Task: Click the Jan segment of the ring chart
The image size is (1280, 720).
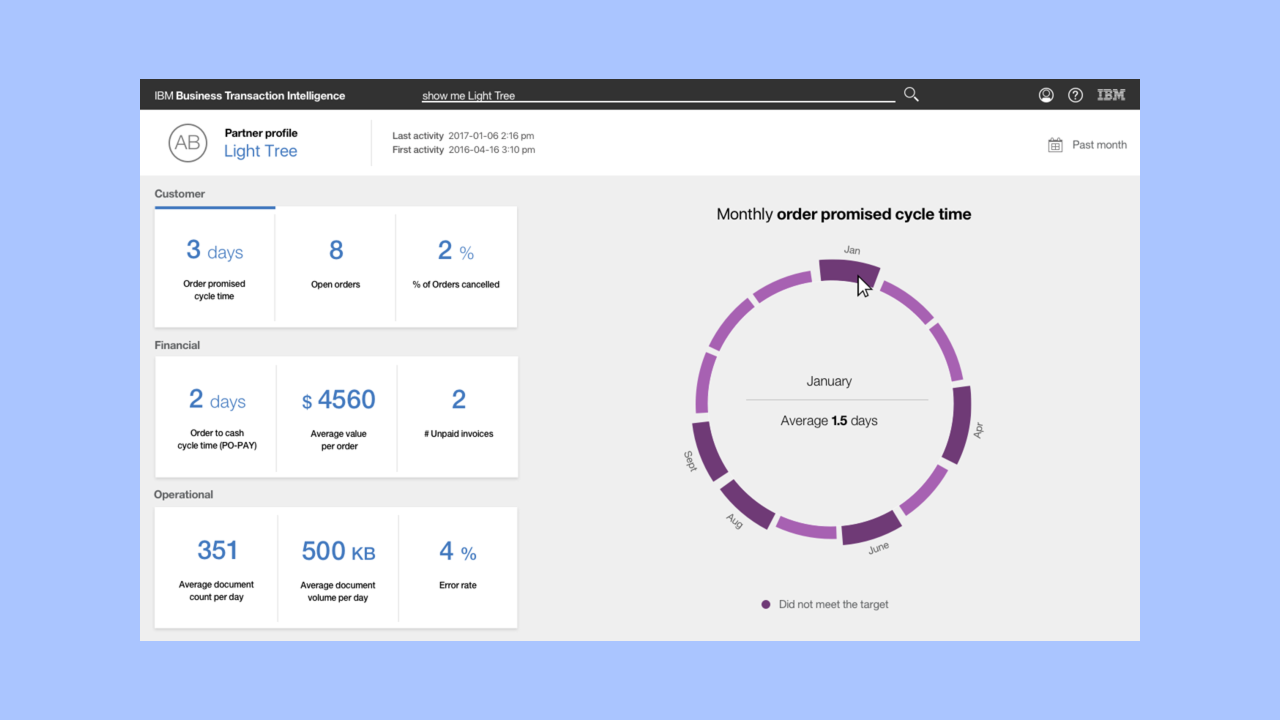Action: pyautogui.click(x=849, y=271)
